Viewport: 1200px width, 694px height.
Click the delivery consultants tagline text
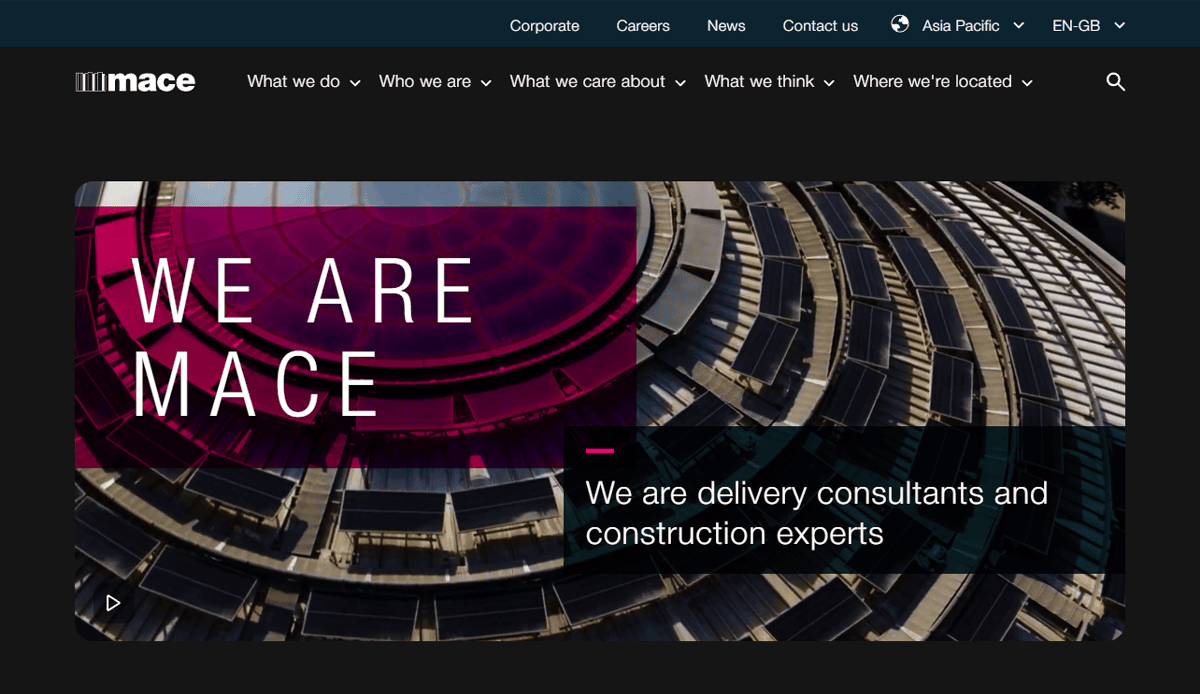coord(818,513)
